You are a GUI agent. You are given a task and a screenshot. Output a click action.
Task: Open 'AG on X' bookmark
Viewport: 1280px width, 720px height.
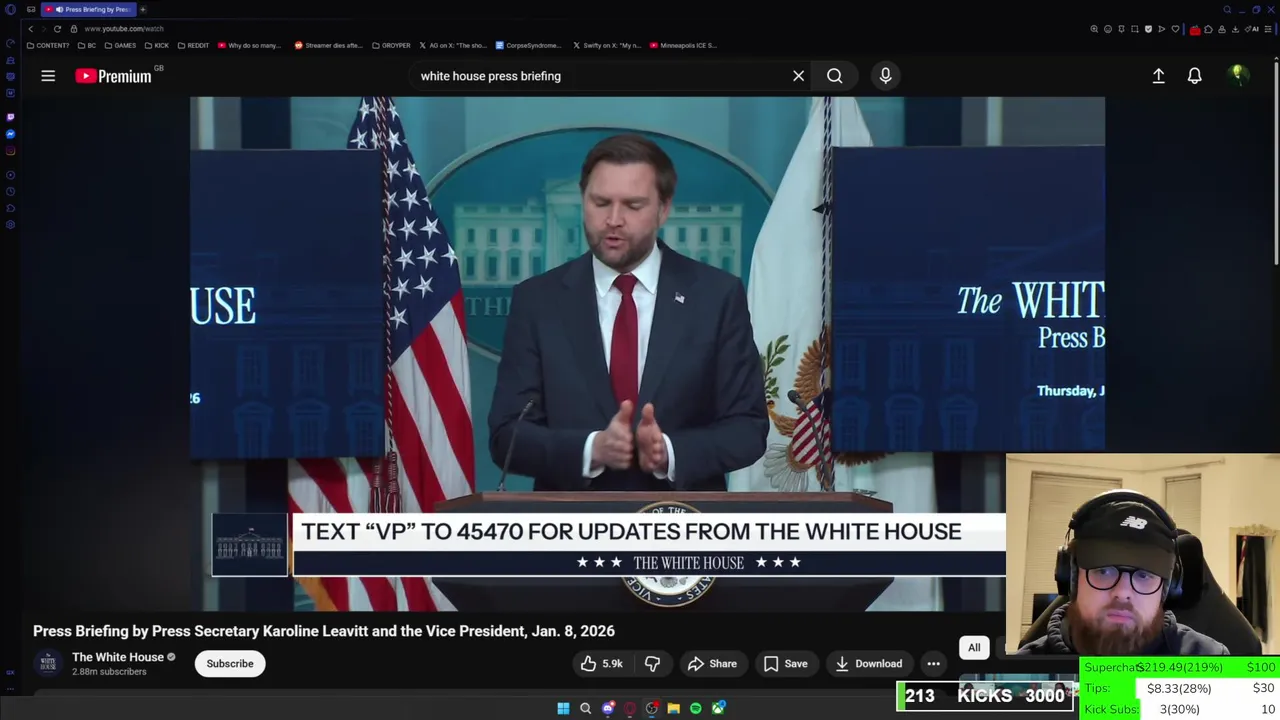coord(453,45)
